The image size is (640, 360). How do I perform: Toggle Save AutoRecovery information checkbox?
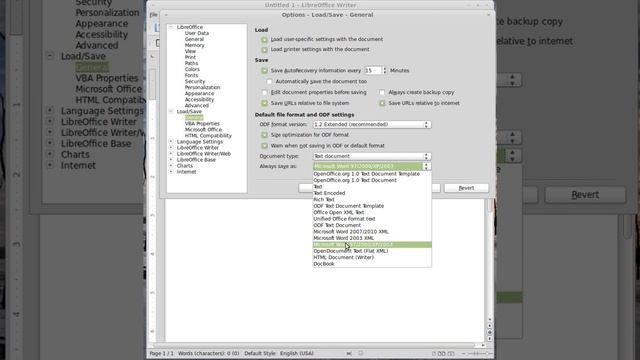[264, 71]
